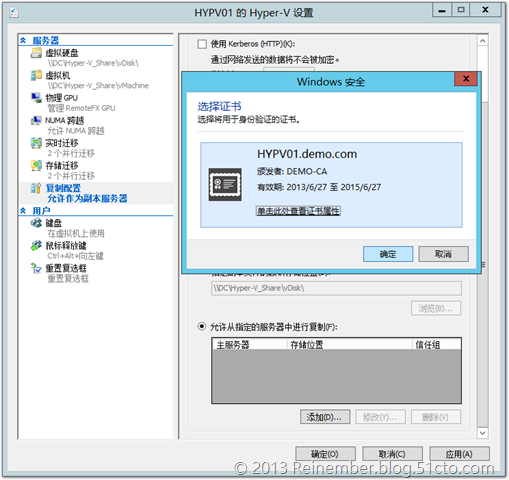Enable the 使用 Kerberos (HTTP) checkbox
The width and height of the screenshot is (509, 480).
pos(202,44)
